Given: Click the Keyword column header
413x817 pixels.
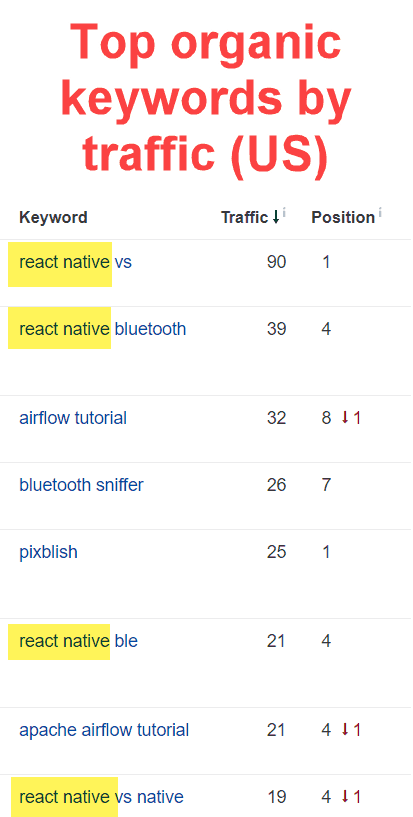Looking at the screenshot, I should (x=53, y=218).
